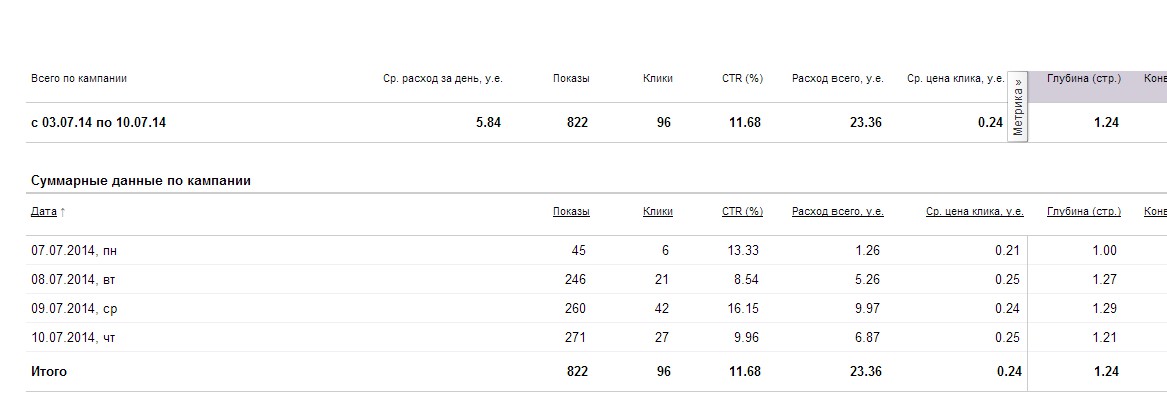Sort by Расход всего, у.е. header
Viewport: 1167px width, 414px height.
(x=837, y=211)
